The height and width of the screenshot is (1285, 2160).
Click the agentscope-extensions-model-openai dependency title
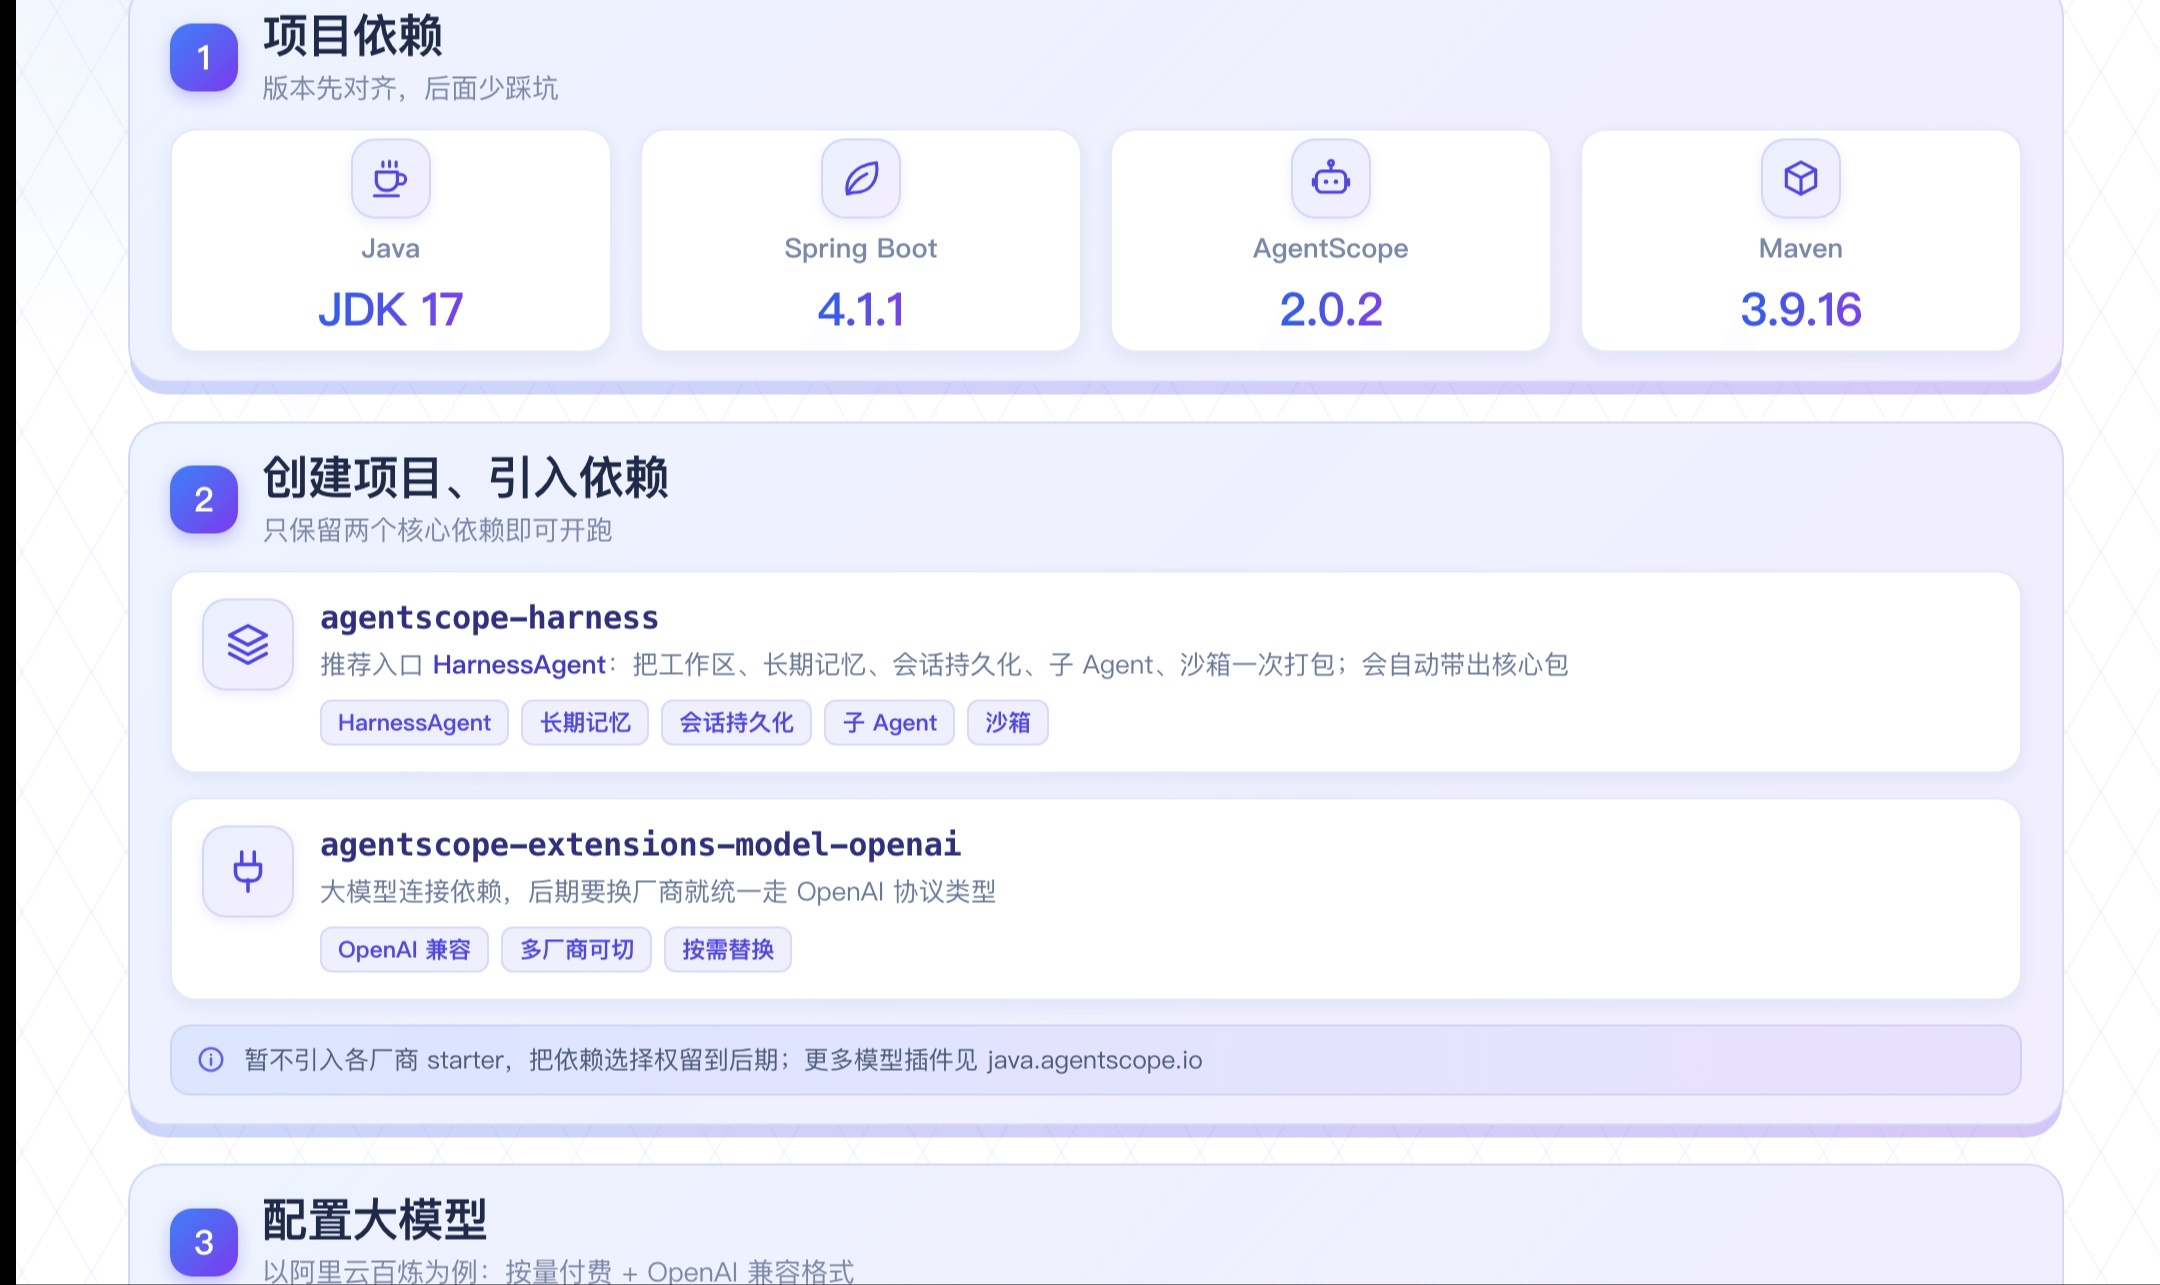640,845
